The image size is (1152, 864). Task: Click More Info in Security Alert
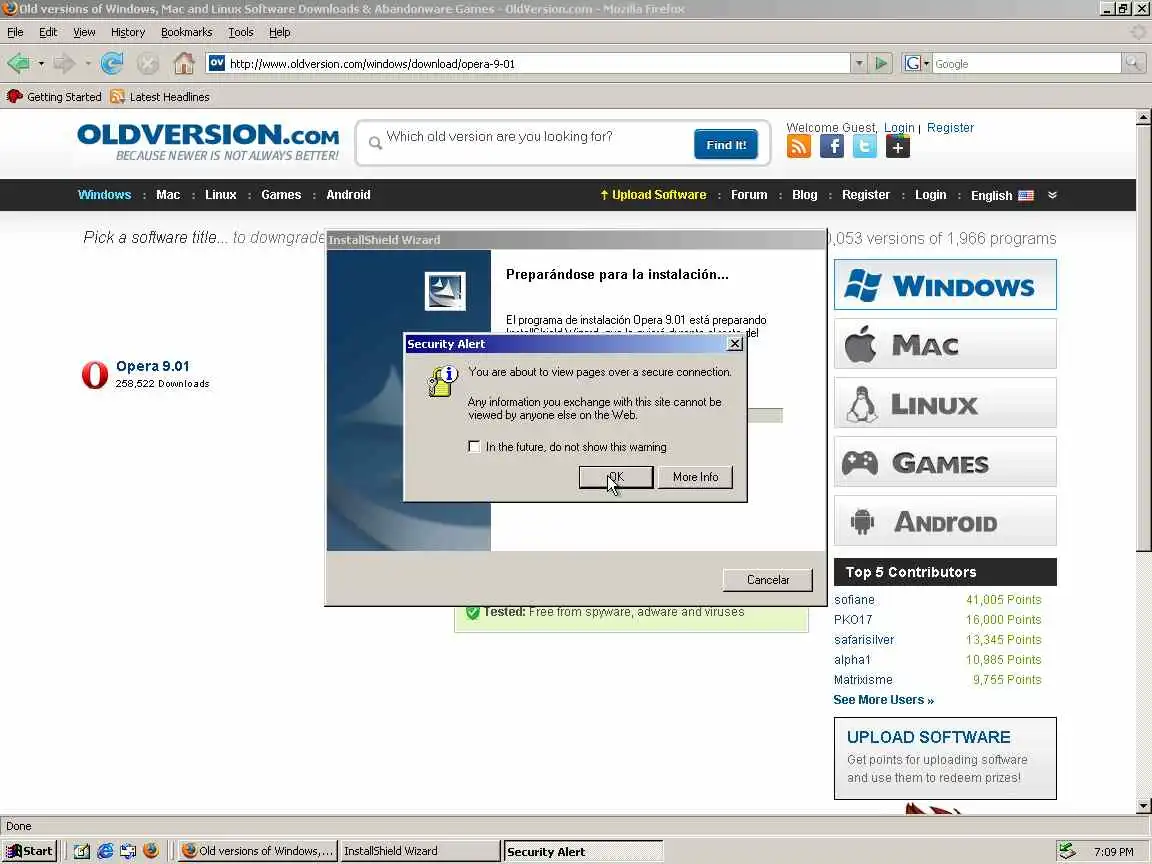(x=695, y=477)
